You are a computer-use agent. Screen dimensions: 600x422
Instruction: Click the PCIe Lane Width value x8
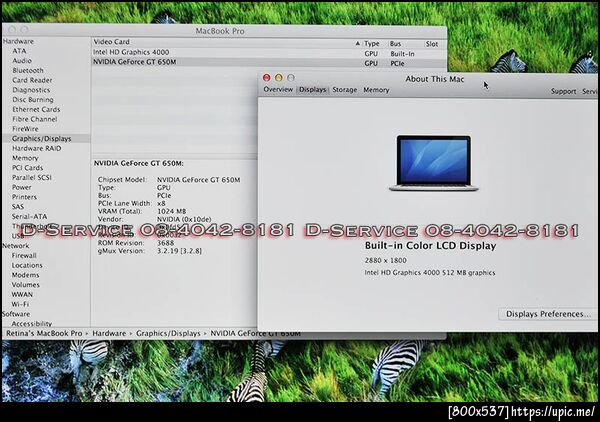(161, 204)
